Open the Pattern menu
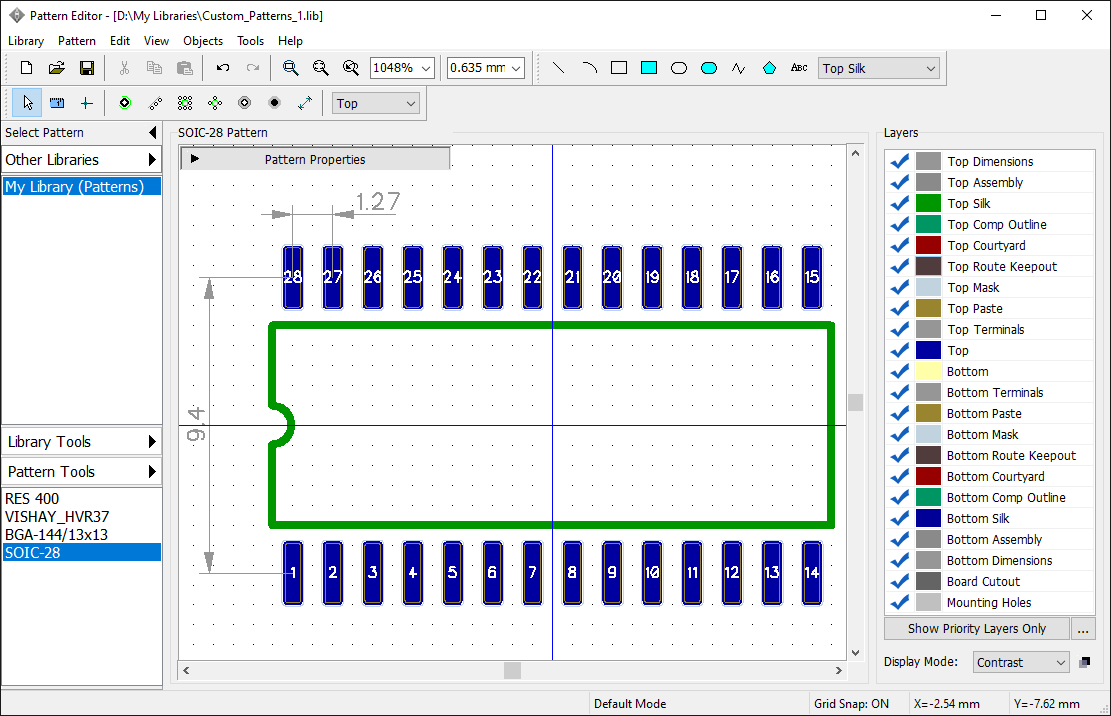The image size is (1111, 716). click(x=77, y=41)
